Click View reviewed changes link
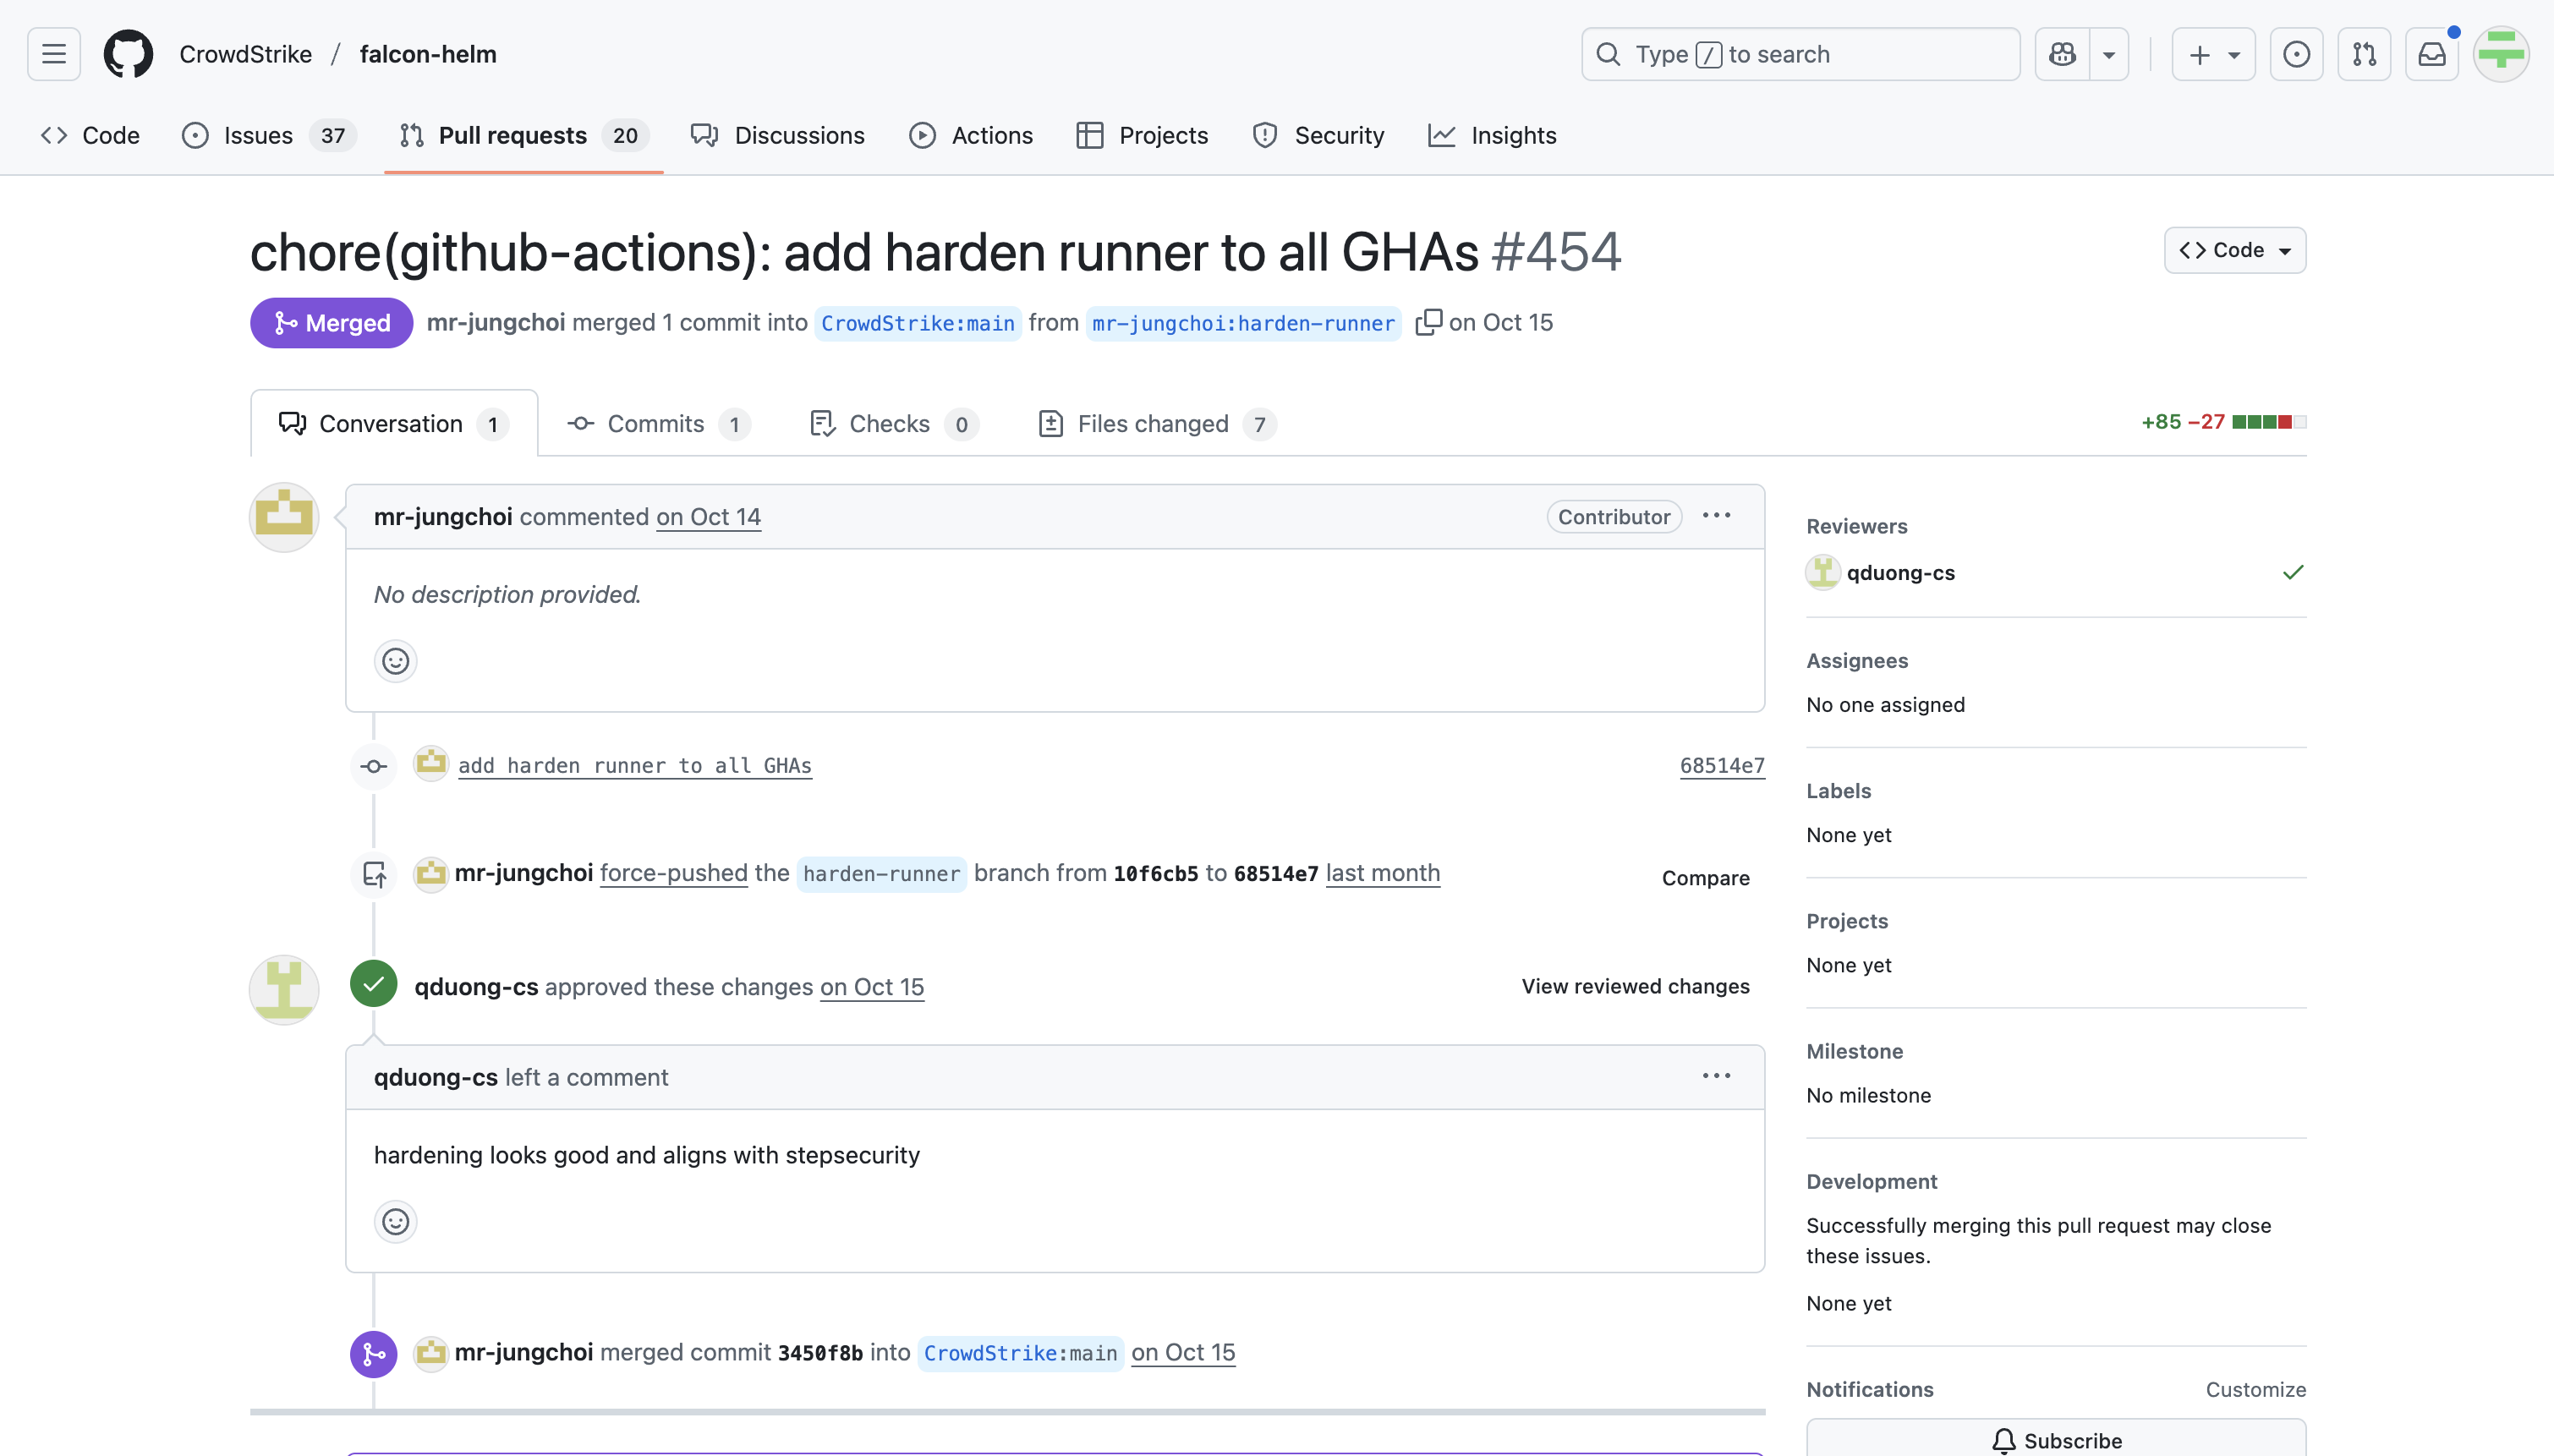The height and width of the screenshot is (1456, 2554). pos(1635,986)
